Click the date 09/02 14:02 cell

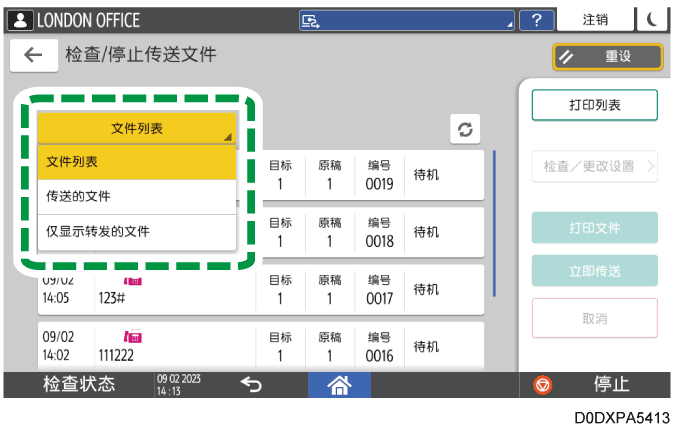pyautogui.click(x=58, y=346)
